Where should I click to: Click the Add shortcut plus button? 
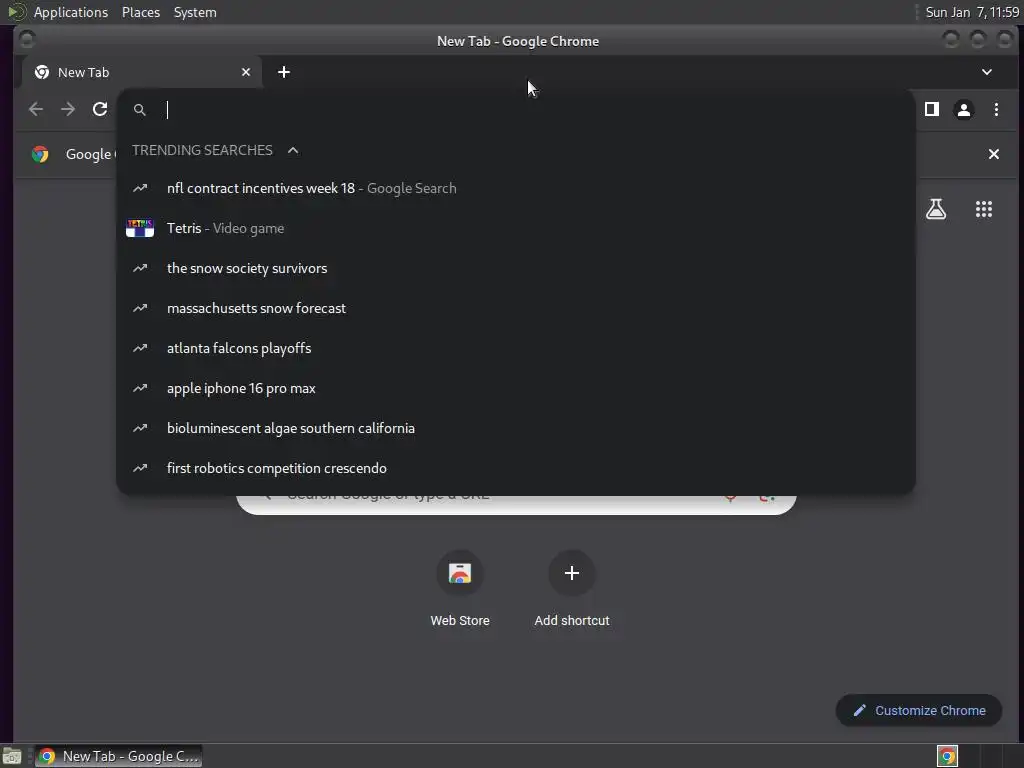[x=571, y=573]
